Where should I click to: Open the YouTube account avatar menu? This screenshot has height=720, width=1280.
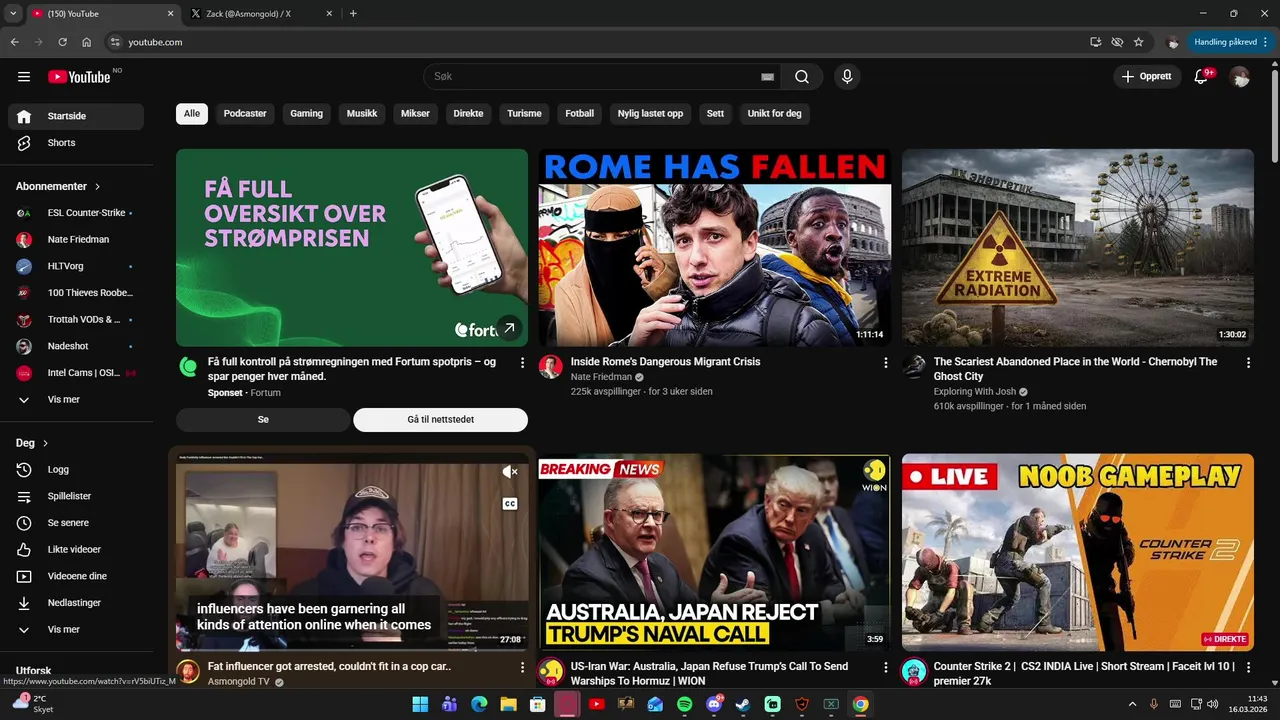point(1240,77)
